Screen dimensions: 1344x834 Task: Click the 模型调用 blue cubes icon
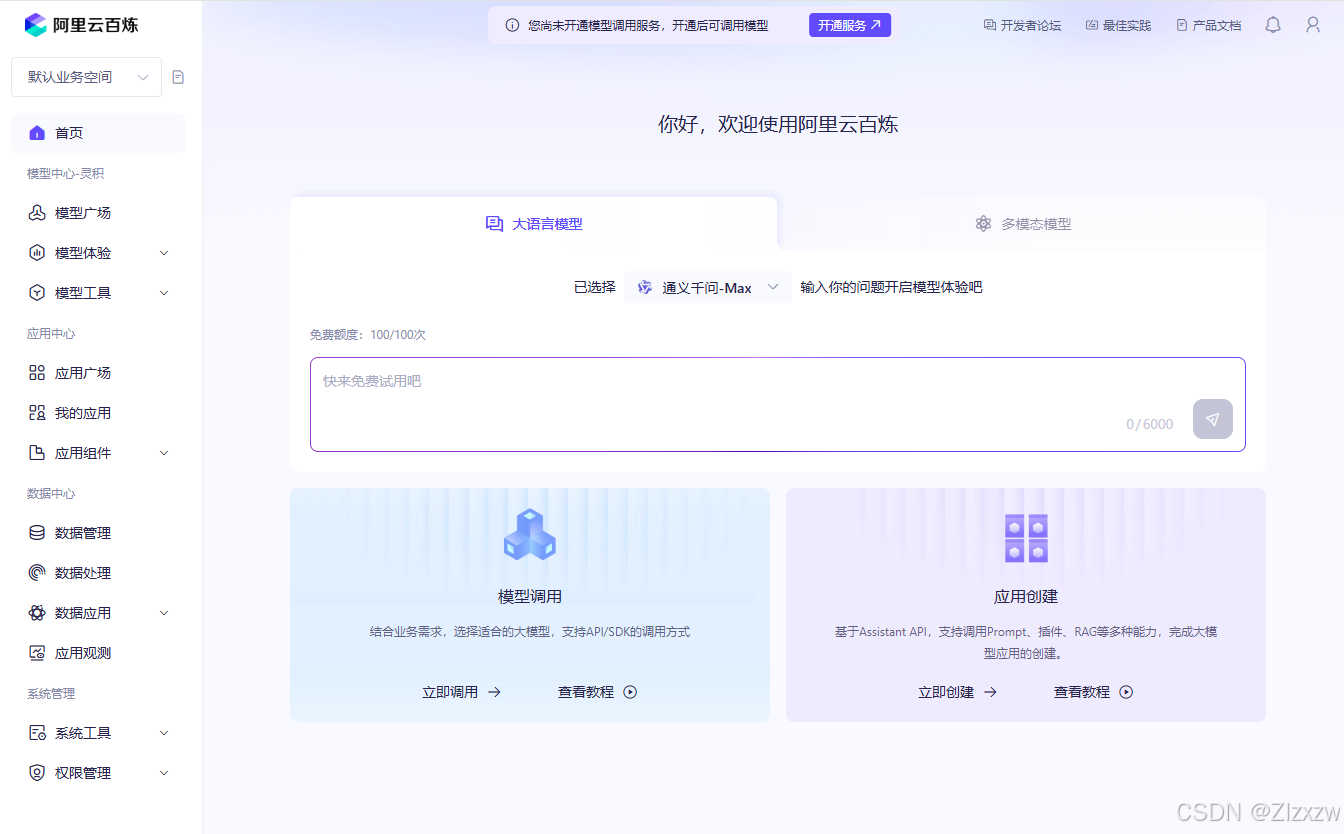click(x=530, y=534)
